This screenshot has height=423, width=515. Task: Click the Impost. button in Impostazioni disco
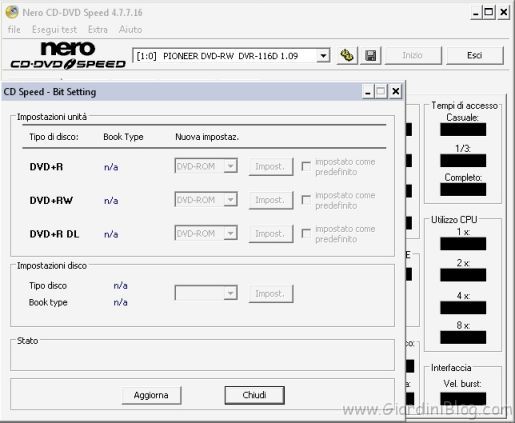271,294
